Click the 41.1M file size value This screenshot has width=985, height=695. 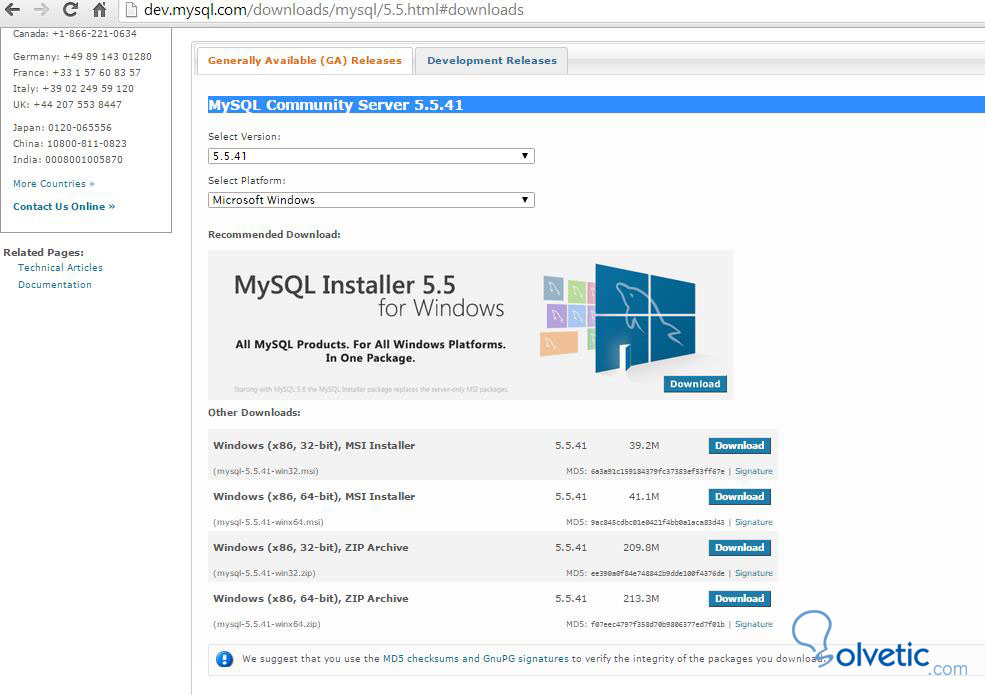(x=644, y=496)
